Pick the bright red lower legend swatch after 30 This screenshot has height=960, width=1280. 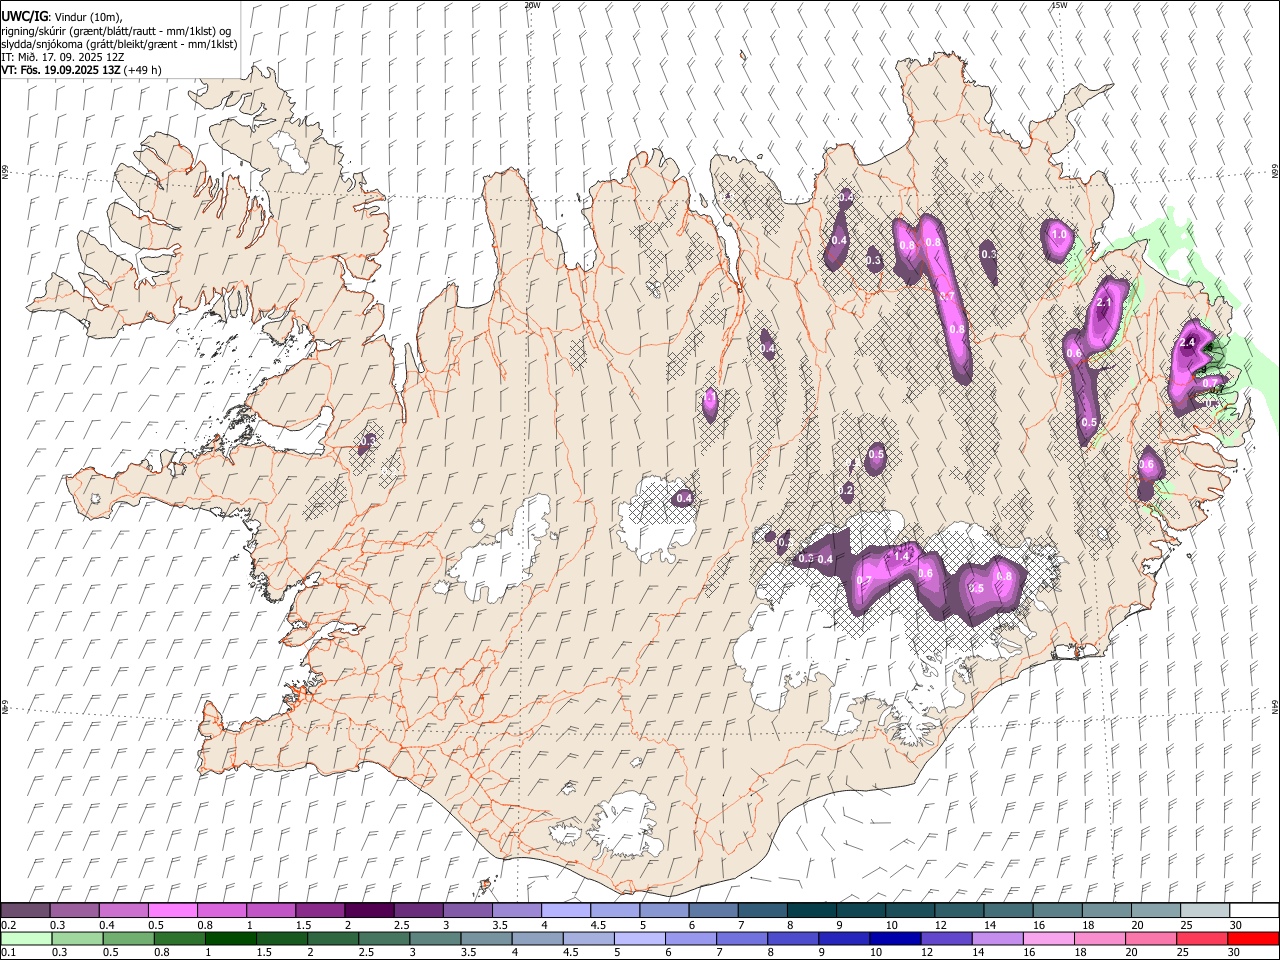click(x=1255, y=938)
